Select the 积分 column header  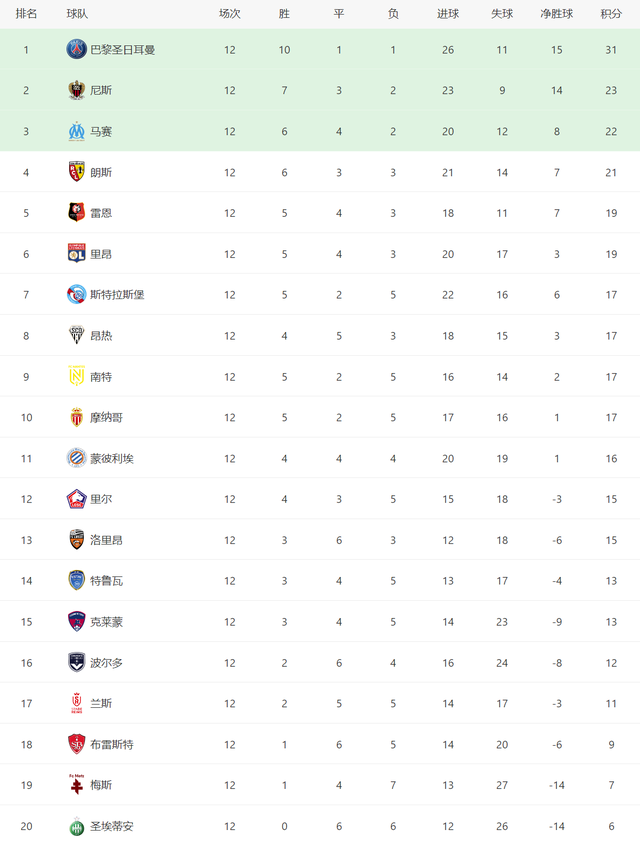[611, 14]
